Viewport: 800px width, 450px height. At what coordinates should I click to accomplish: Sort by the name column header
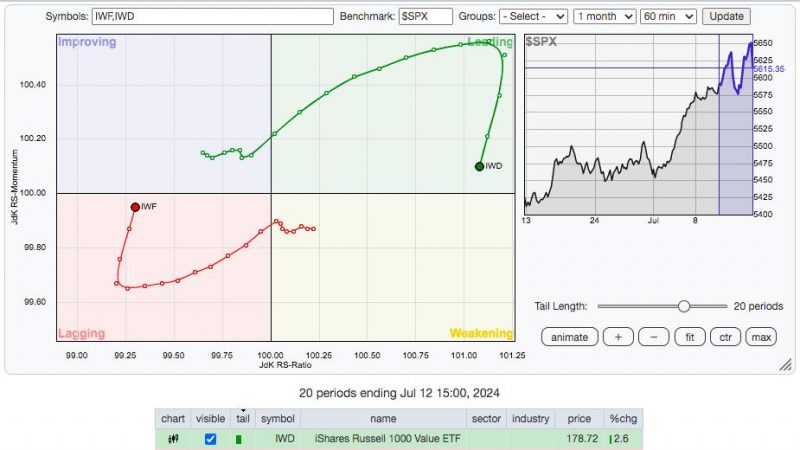[x=383, y=419]
